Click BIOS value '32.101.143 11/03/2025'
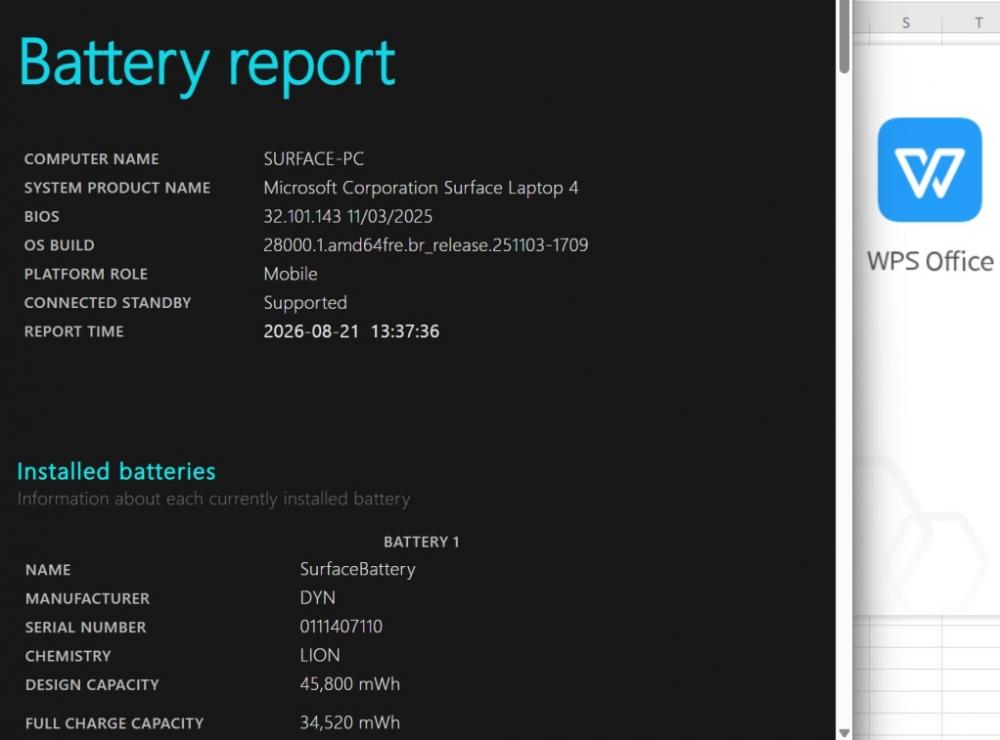The height and width of the screenshot is (740, 1000). click(348, 216)
